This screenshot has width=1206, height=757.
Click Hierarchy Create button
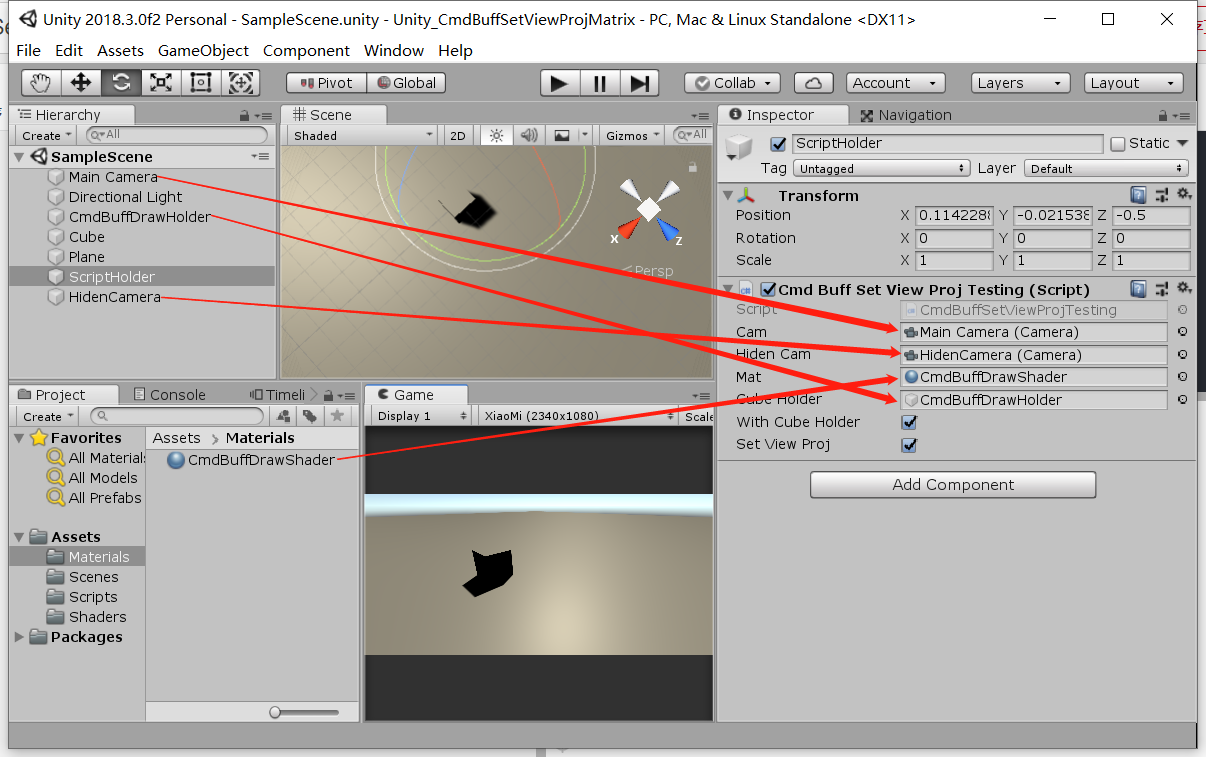coord(47,135)
